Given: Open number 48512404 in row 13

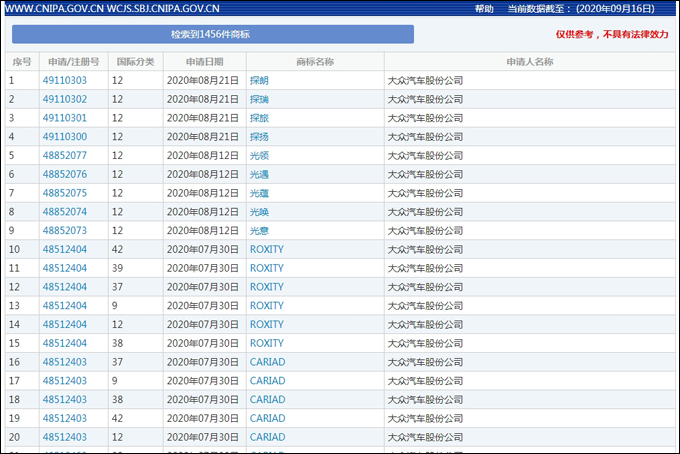Looking at the screenshot, I should (65, 306).
